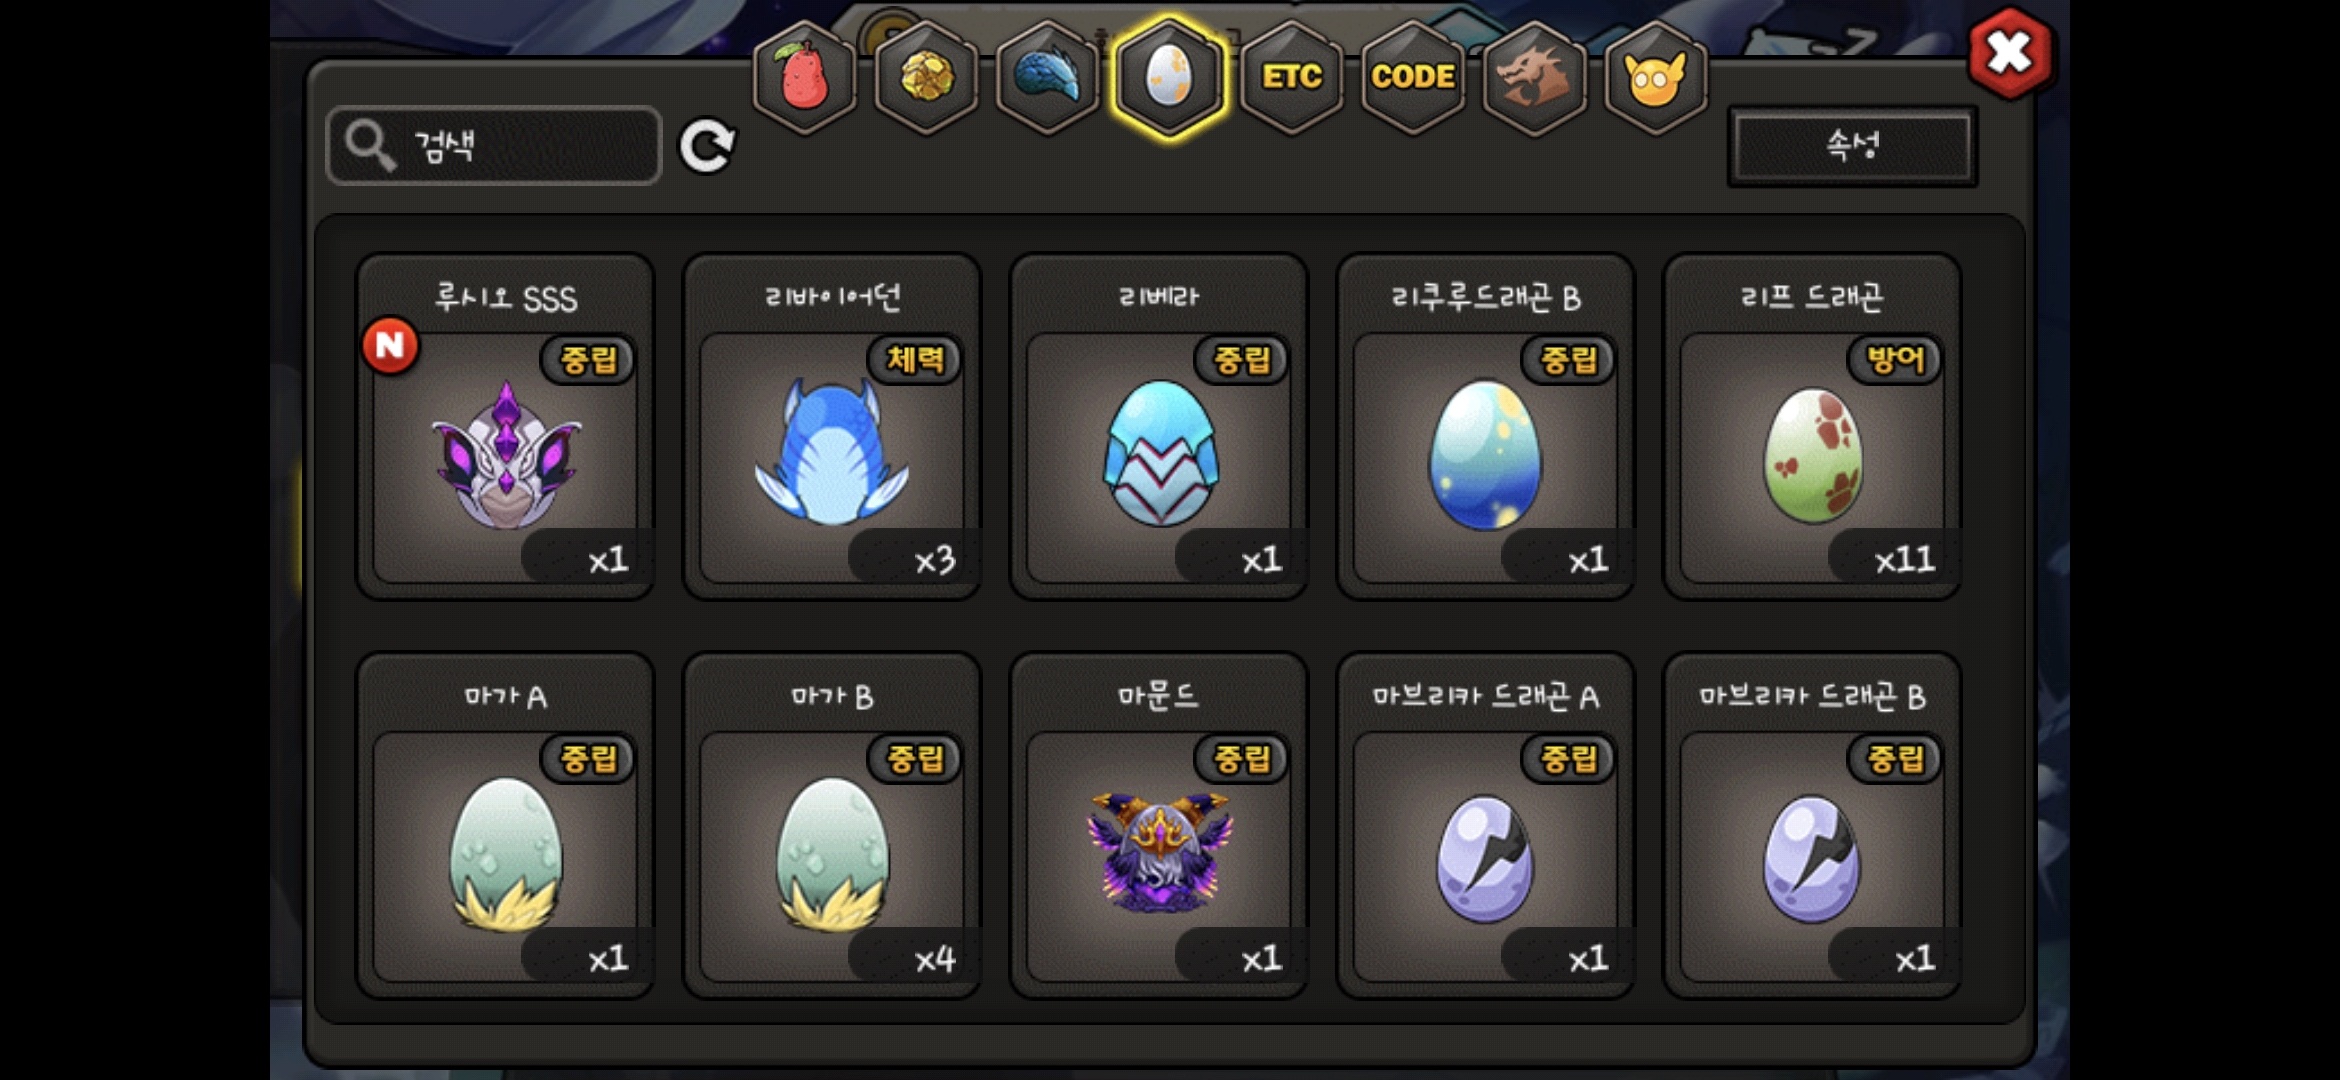This screenshot has width=2340, height=1080.
Task: Select the 루시오 SSS egg
Action: click(506, 427)
